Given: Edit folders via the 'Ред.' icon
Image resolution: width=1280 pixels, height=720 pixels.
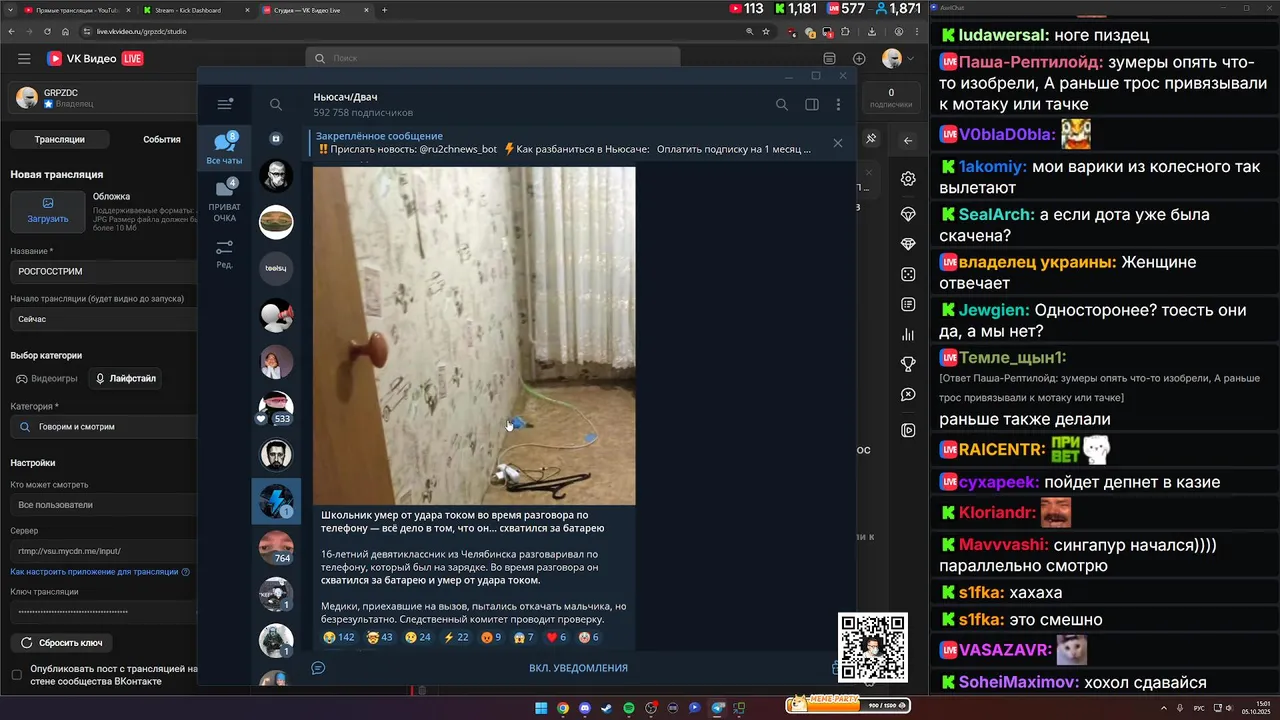Looking at the screenshot, I should [x=224, y=254].
